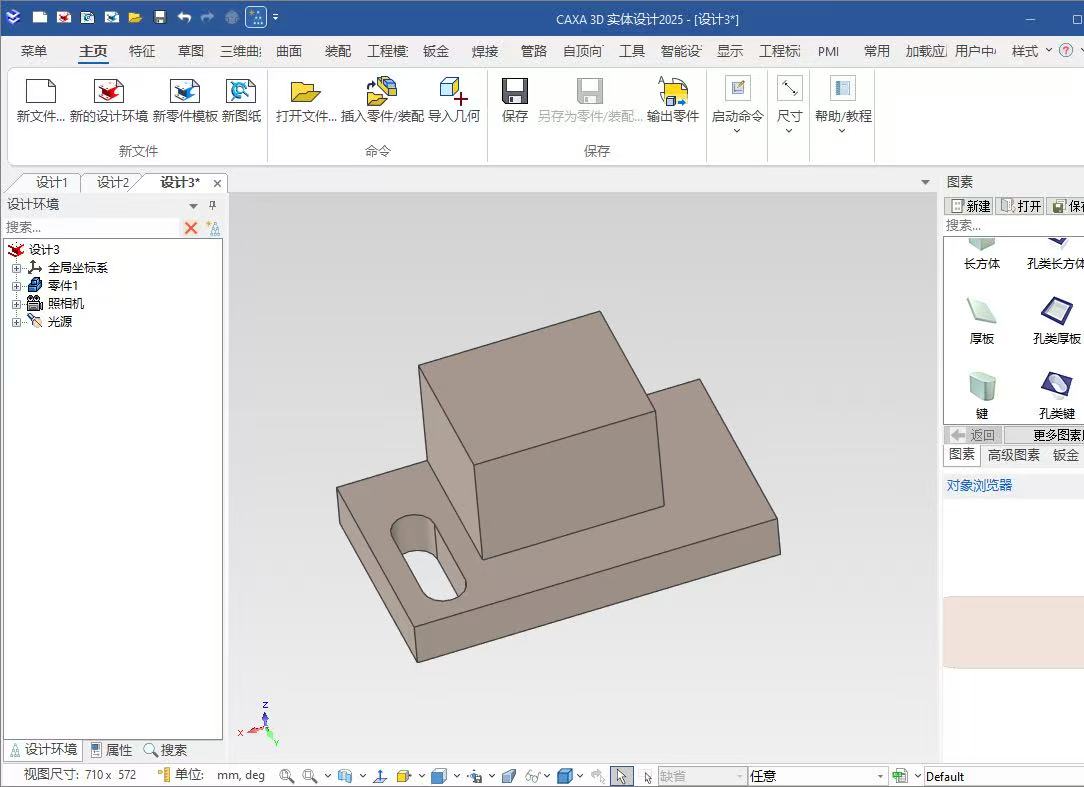1084x787 pixels.
Task: Switch to the 设计1 document tab
Action: coord(52,183)
